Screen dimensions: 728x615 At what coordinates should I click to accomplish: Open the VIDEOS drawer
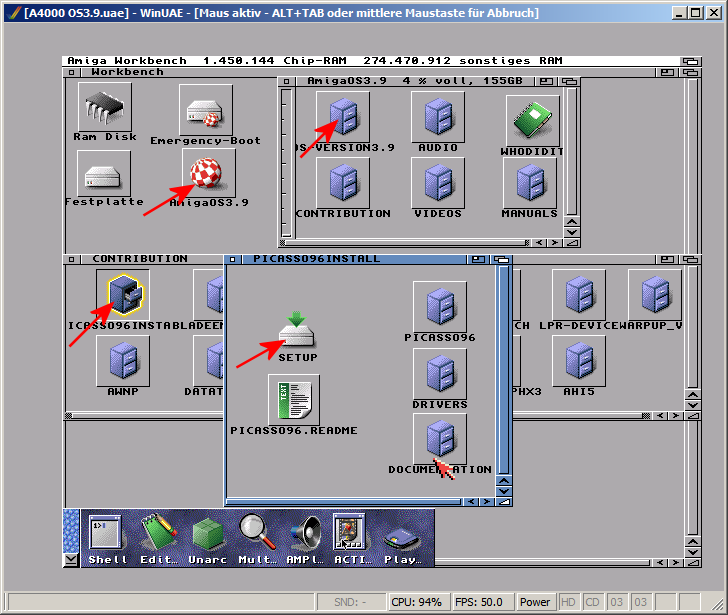pos(438,183)
